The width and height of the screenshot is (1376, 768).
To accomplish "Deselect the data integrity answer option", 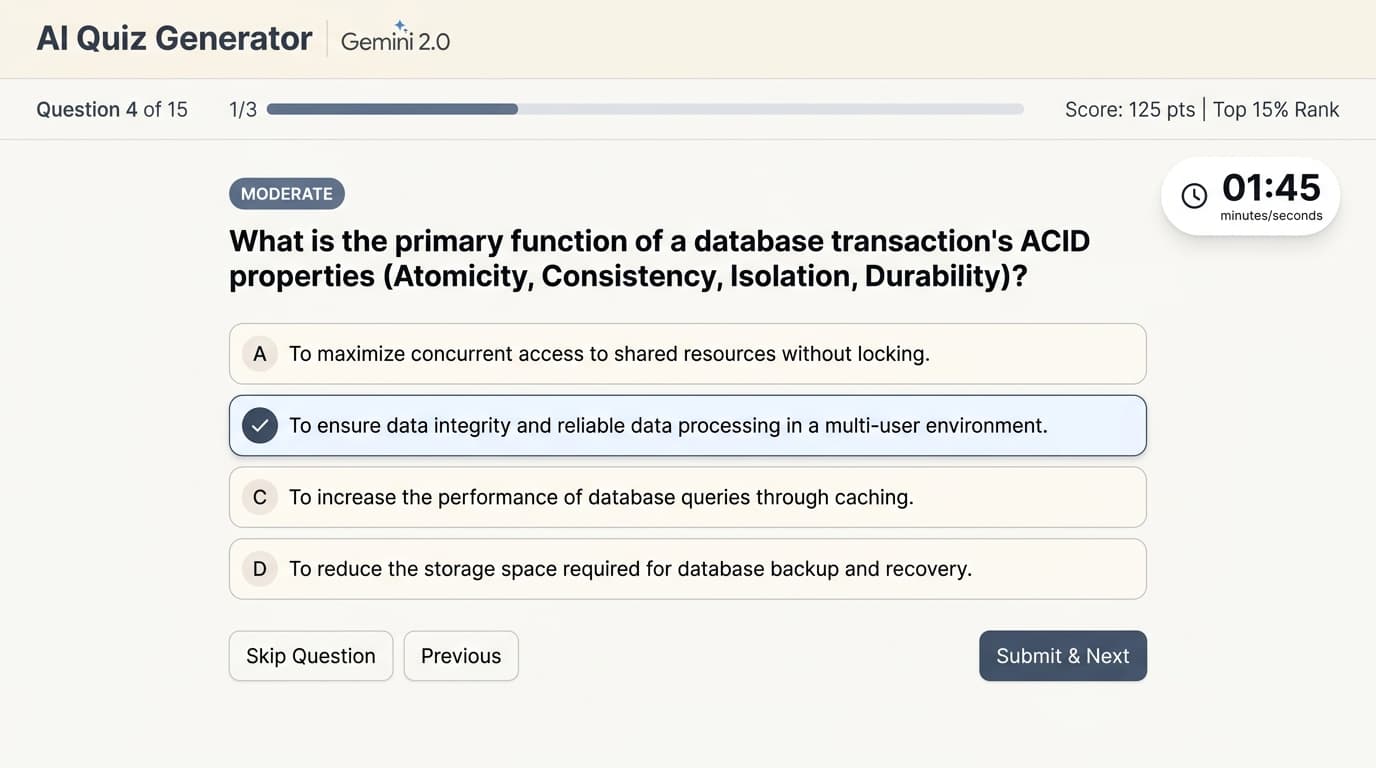I will click(x=688, y=426).
